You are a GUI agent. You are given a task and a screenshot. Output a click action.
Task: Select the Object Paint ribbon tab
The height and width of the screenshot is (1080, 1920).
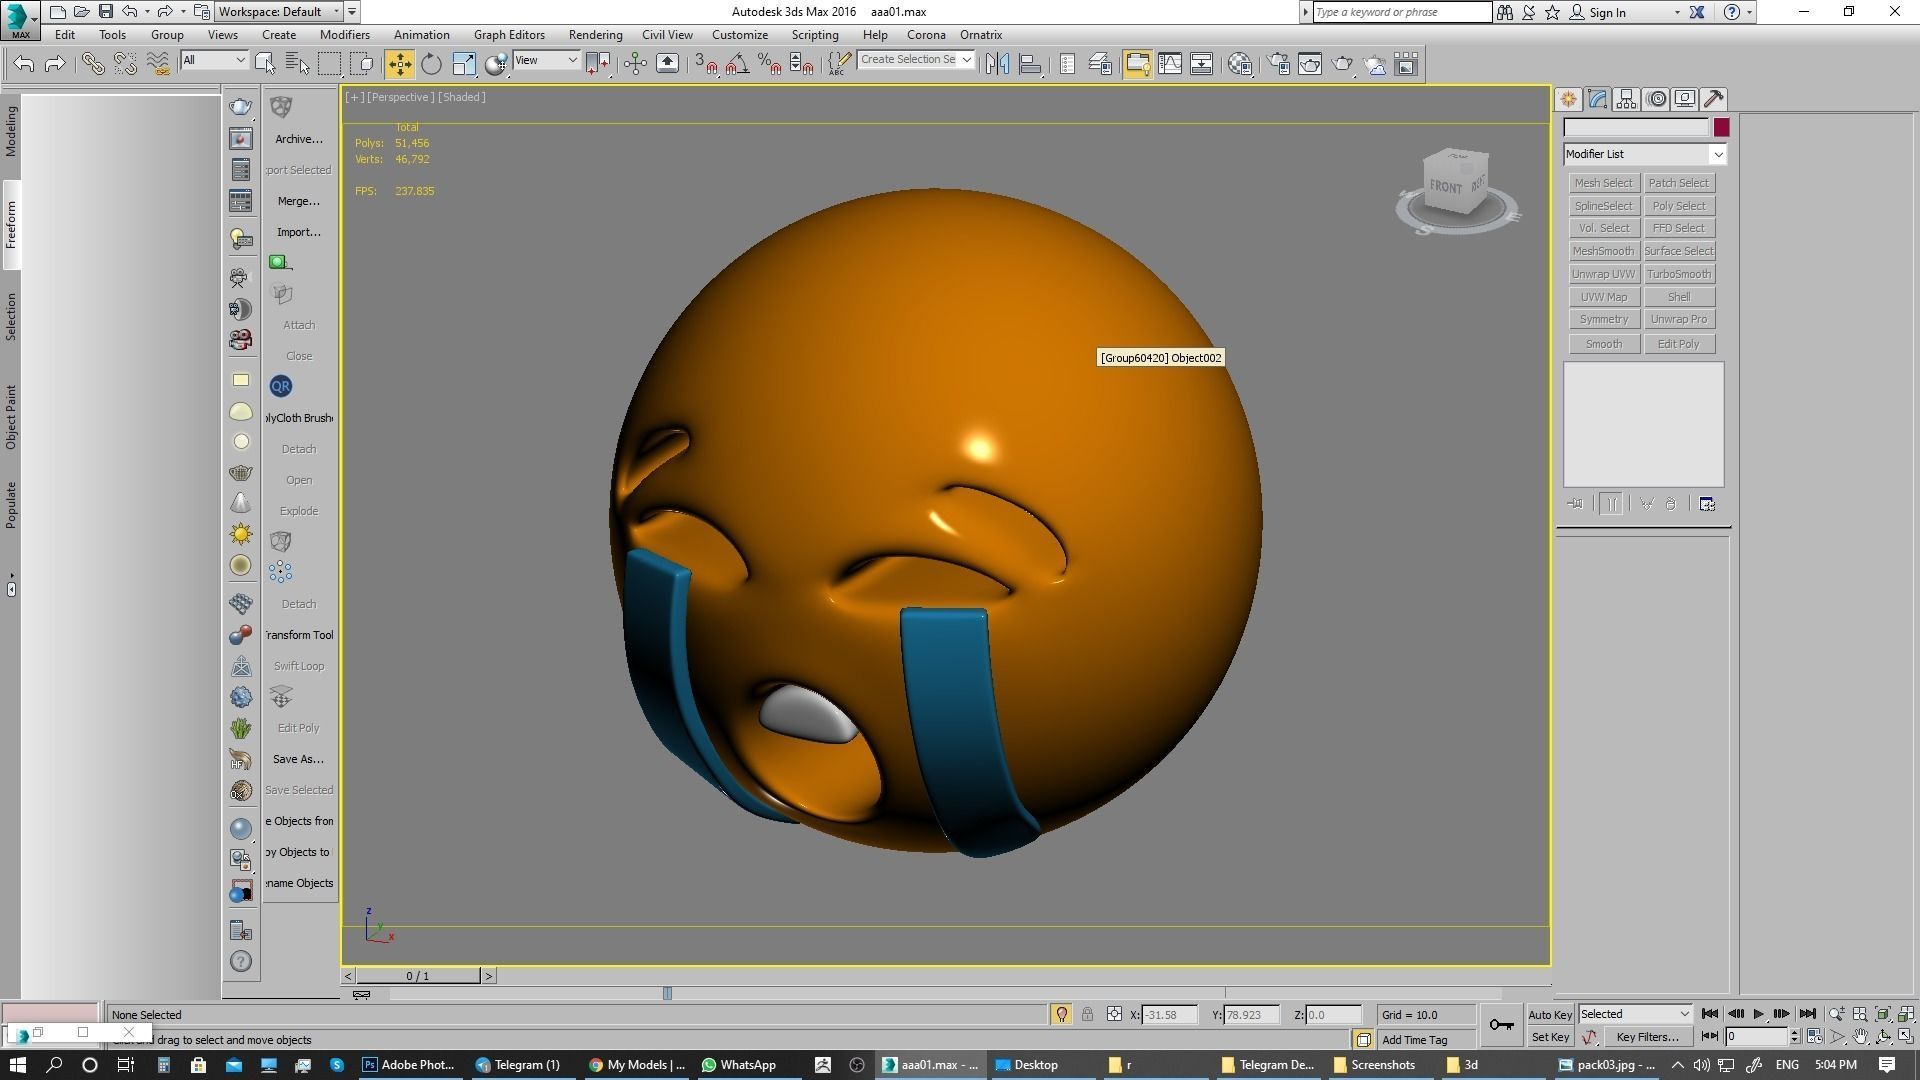click(x=11, y=417)
